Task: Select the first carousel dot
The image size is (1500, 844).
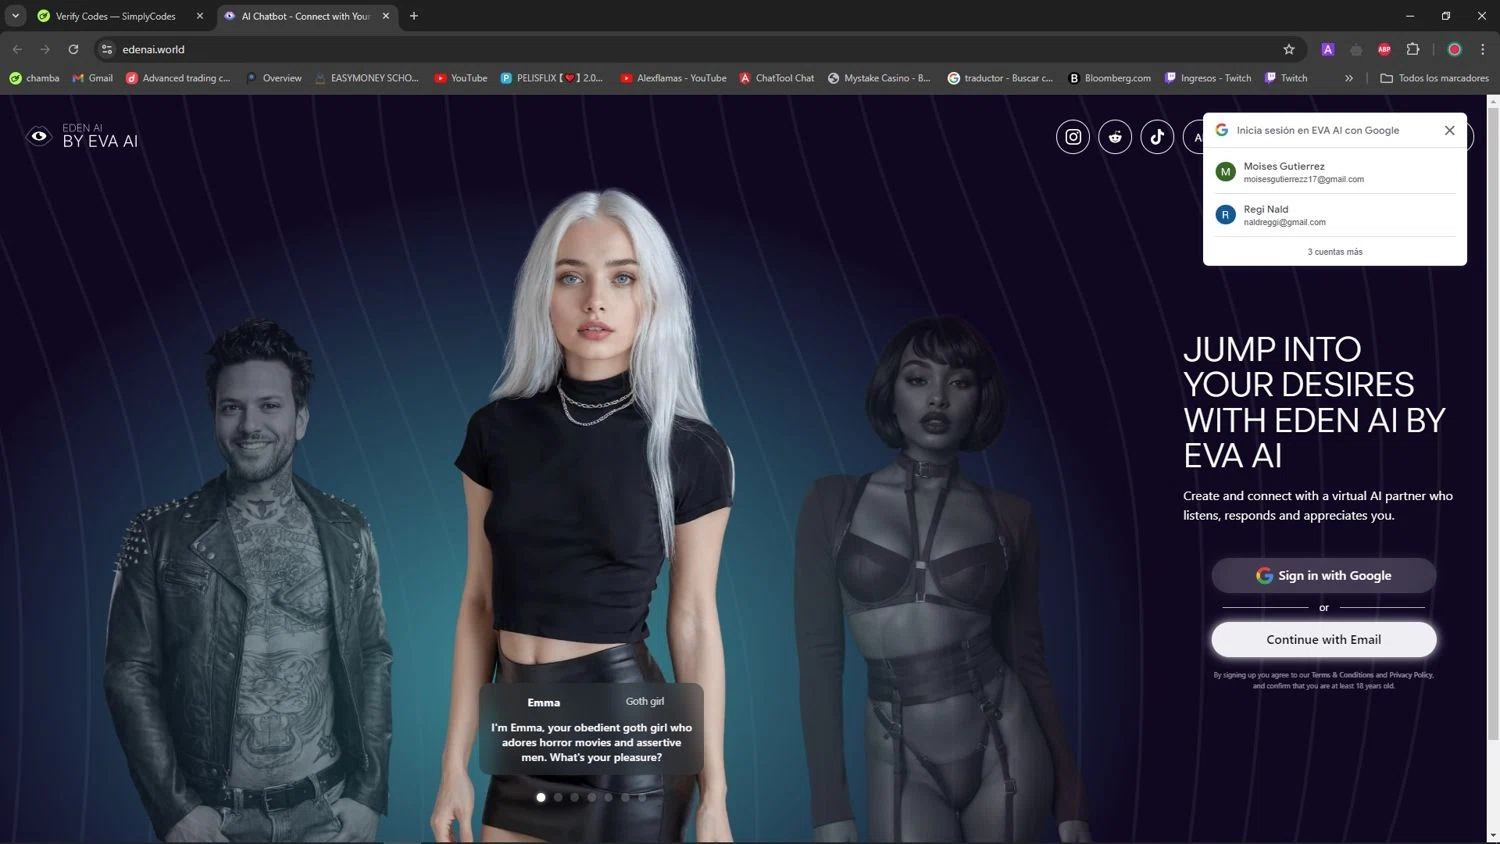Action: (541, 797)
